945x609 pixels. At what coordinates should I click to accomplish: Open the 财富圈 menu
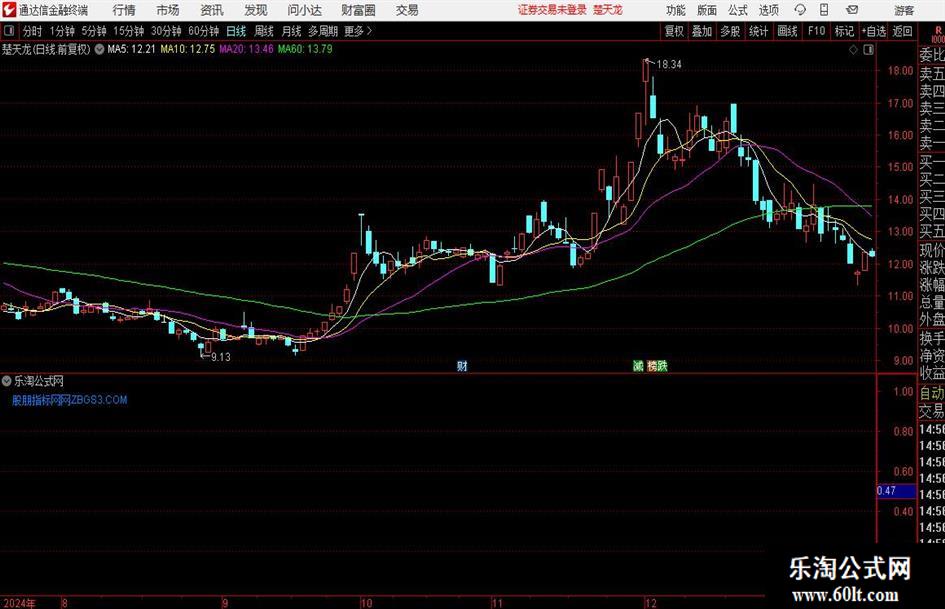(x=358, y=10)
